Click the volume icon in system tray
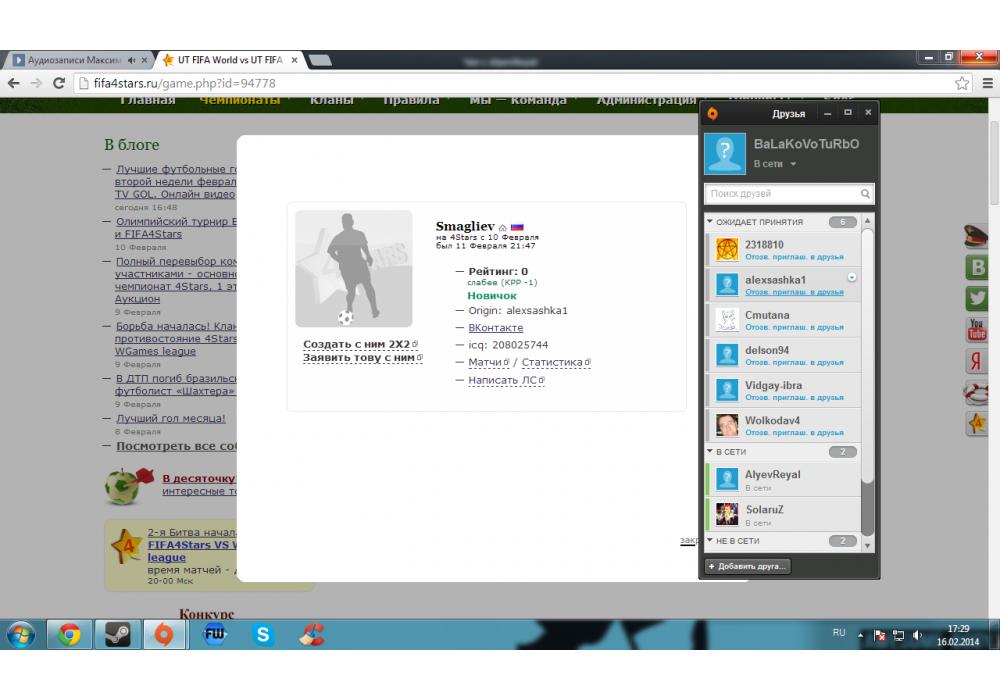The width and height of the screenshot is (1000, 700). 917,635
